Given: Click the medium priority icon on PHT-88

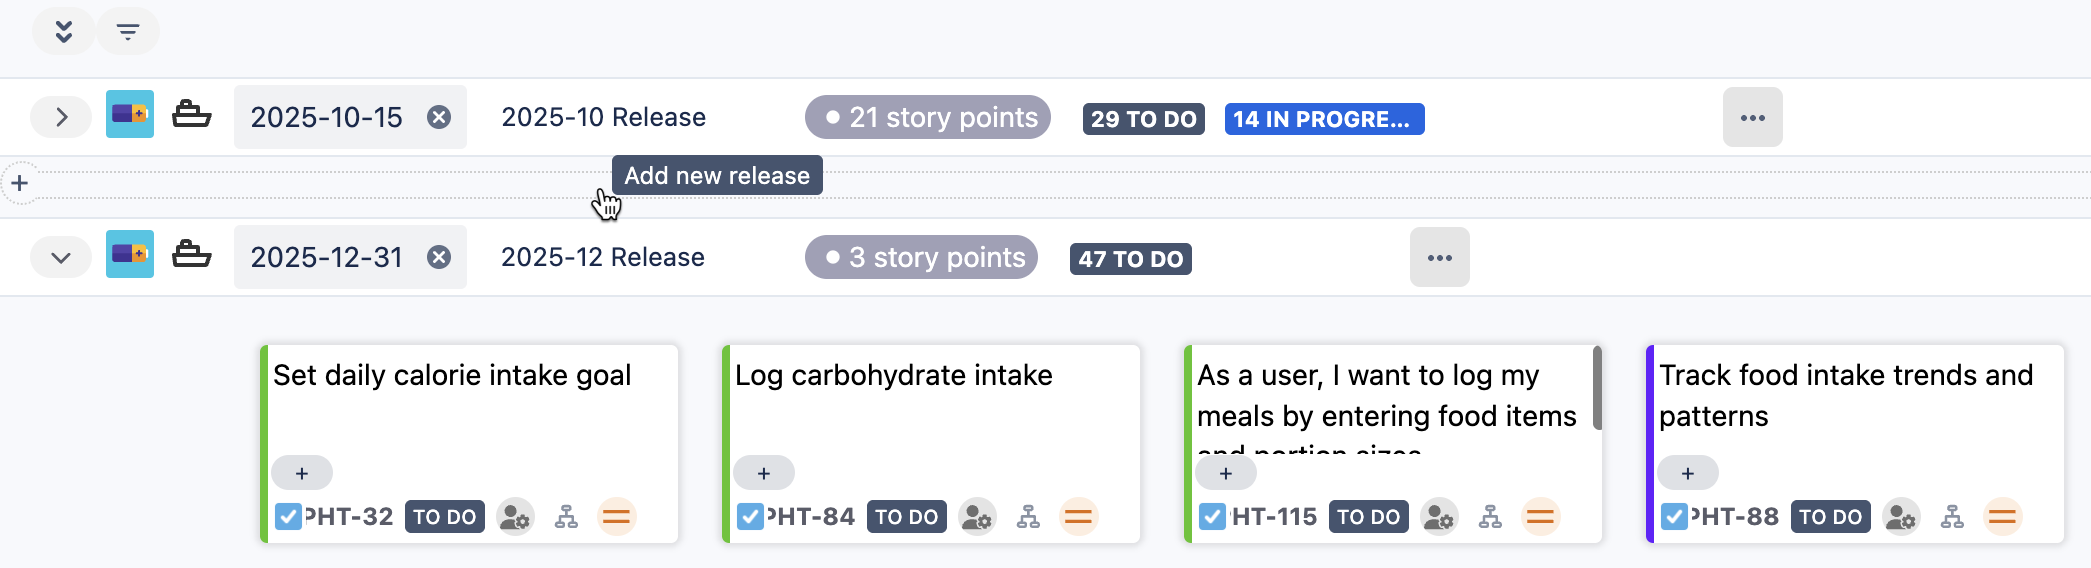Looking at the screenshot, I should coord(2002,517).
